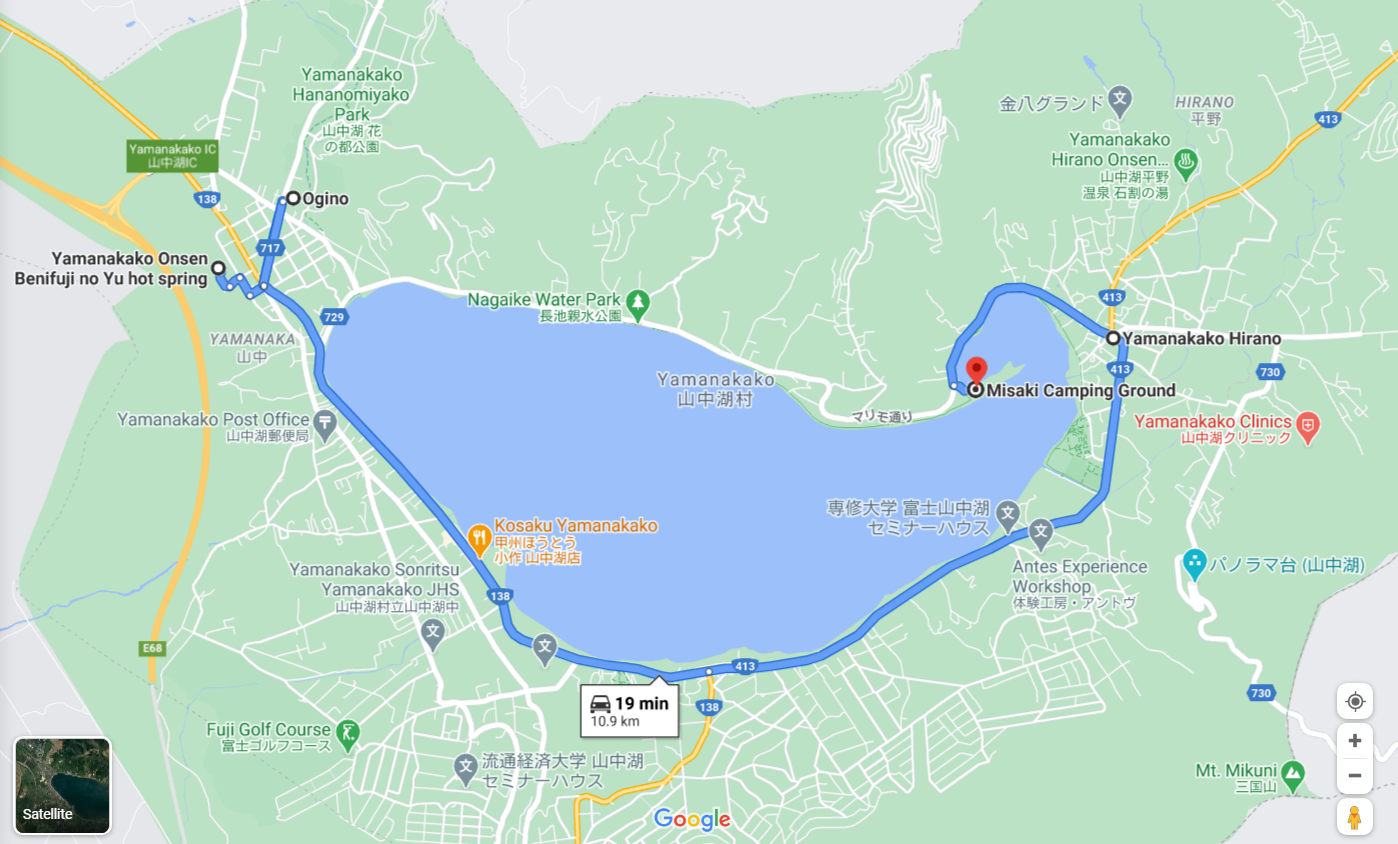Zoom in with the plus button
This screenshot has height=844, width=1398.
(1355, 741)
